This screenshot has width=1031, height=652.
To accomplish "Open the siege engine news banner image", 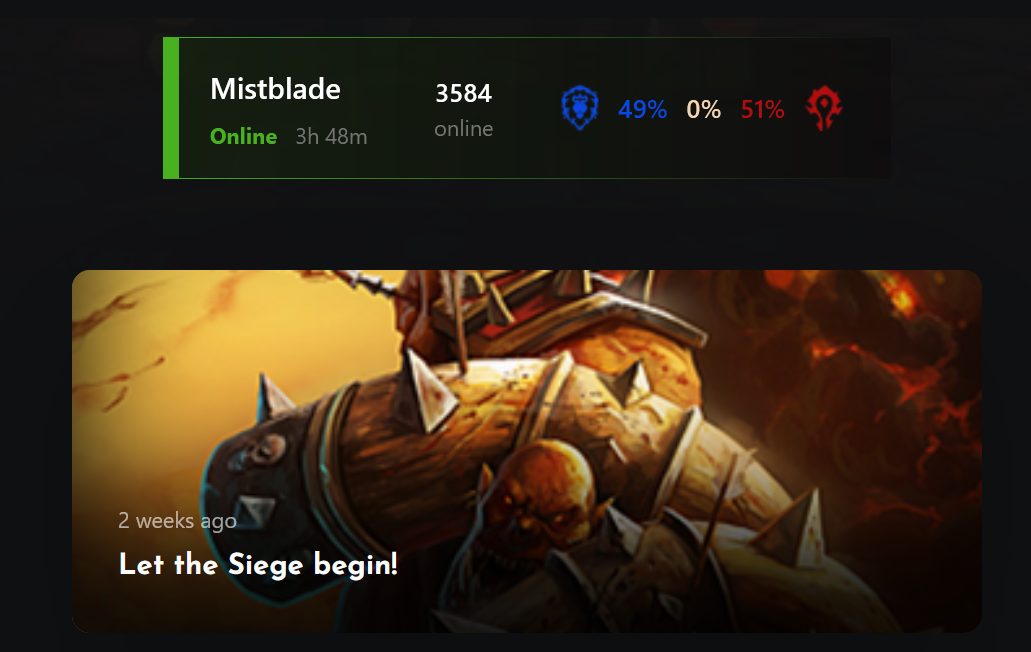I will pyautogui.click(x=527, y=452).
